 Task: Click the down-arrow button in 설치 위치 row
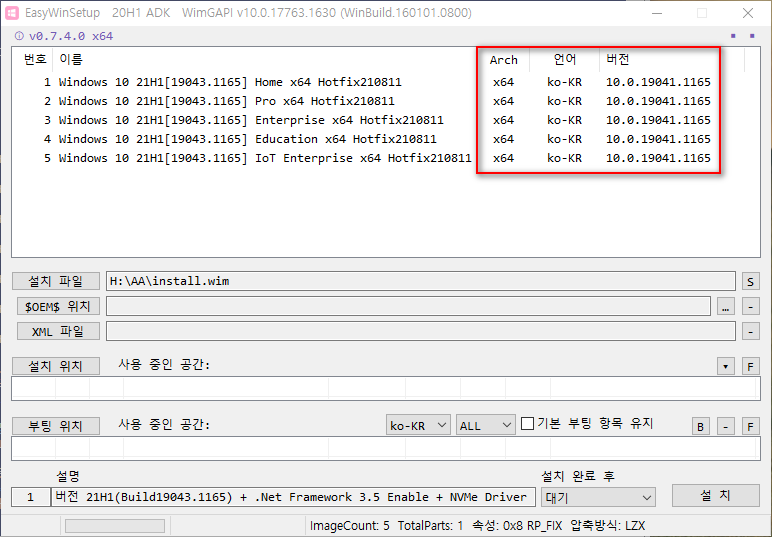pos(726,366)
